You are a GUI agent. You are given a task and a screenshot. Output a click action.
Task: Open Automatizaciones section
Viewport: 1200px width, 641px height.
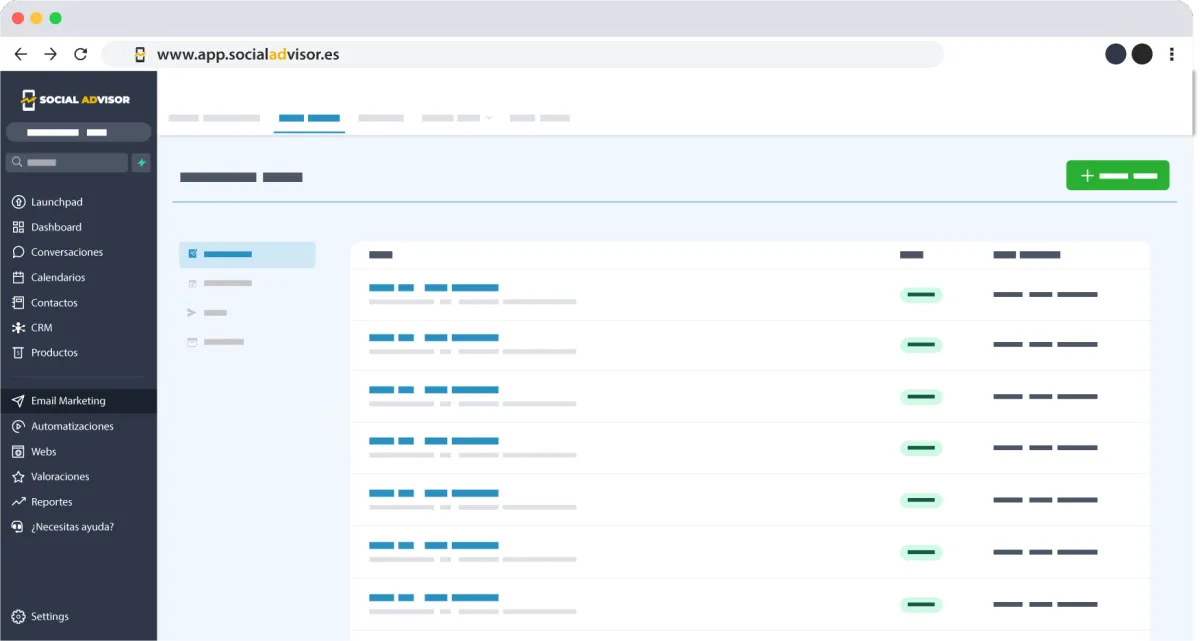(72, 426)
